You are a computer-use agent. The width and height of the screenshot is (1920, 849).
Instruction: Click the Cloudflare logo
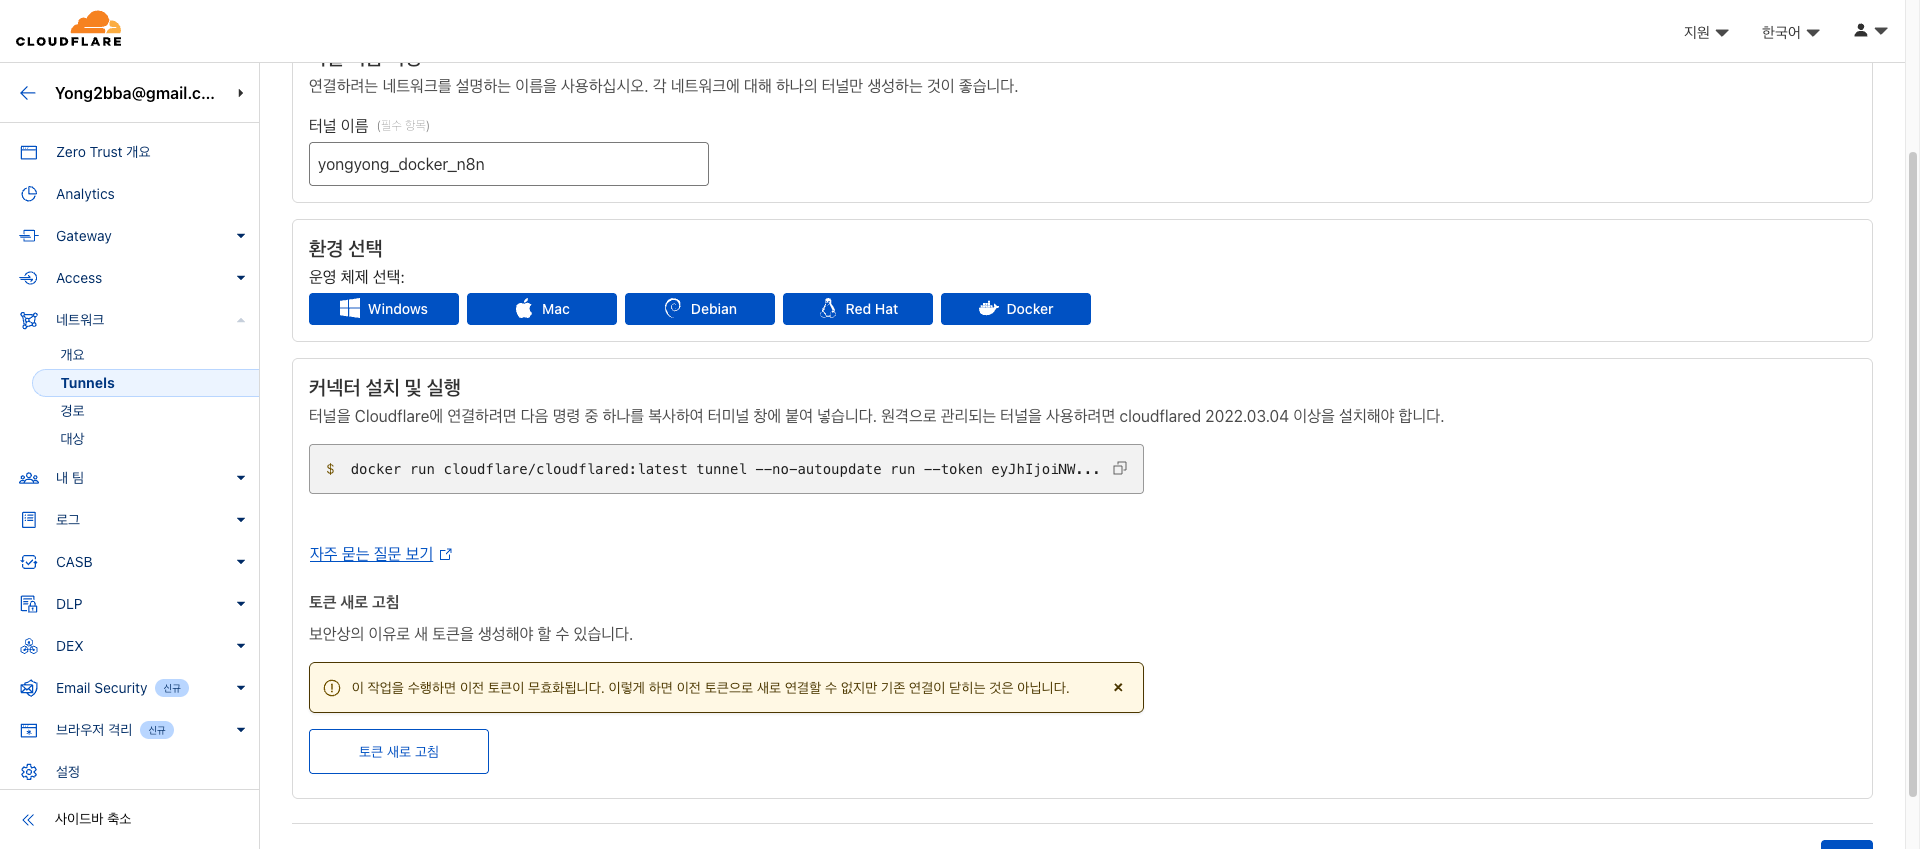68,29
